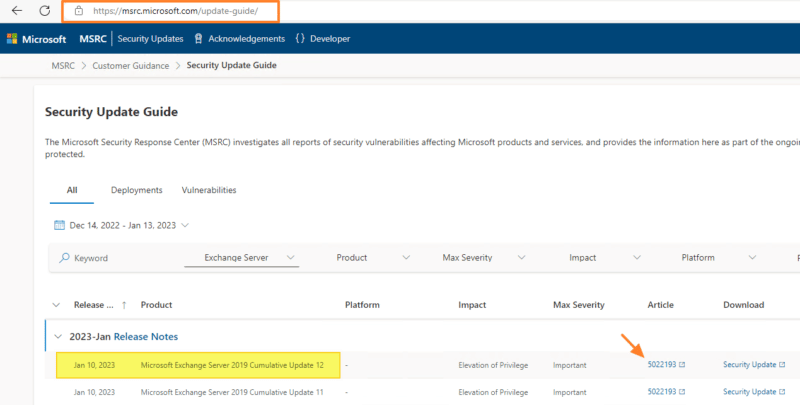Click the browser back arrow
Viewport: 800px width, 405px height.
click(x=17, y=10)
